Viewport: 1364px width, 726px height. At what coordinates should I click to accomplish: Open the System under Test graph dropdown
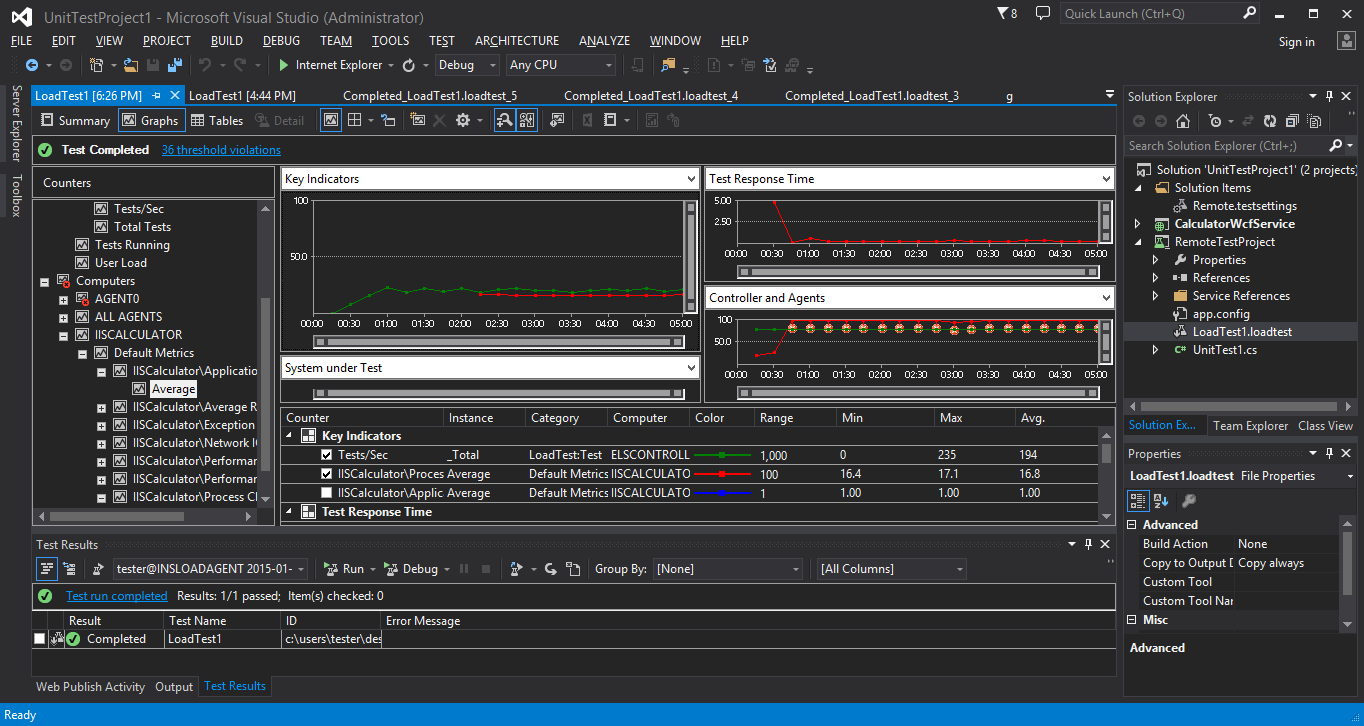(x=691, y=368)
